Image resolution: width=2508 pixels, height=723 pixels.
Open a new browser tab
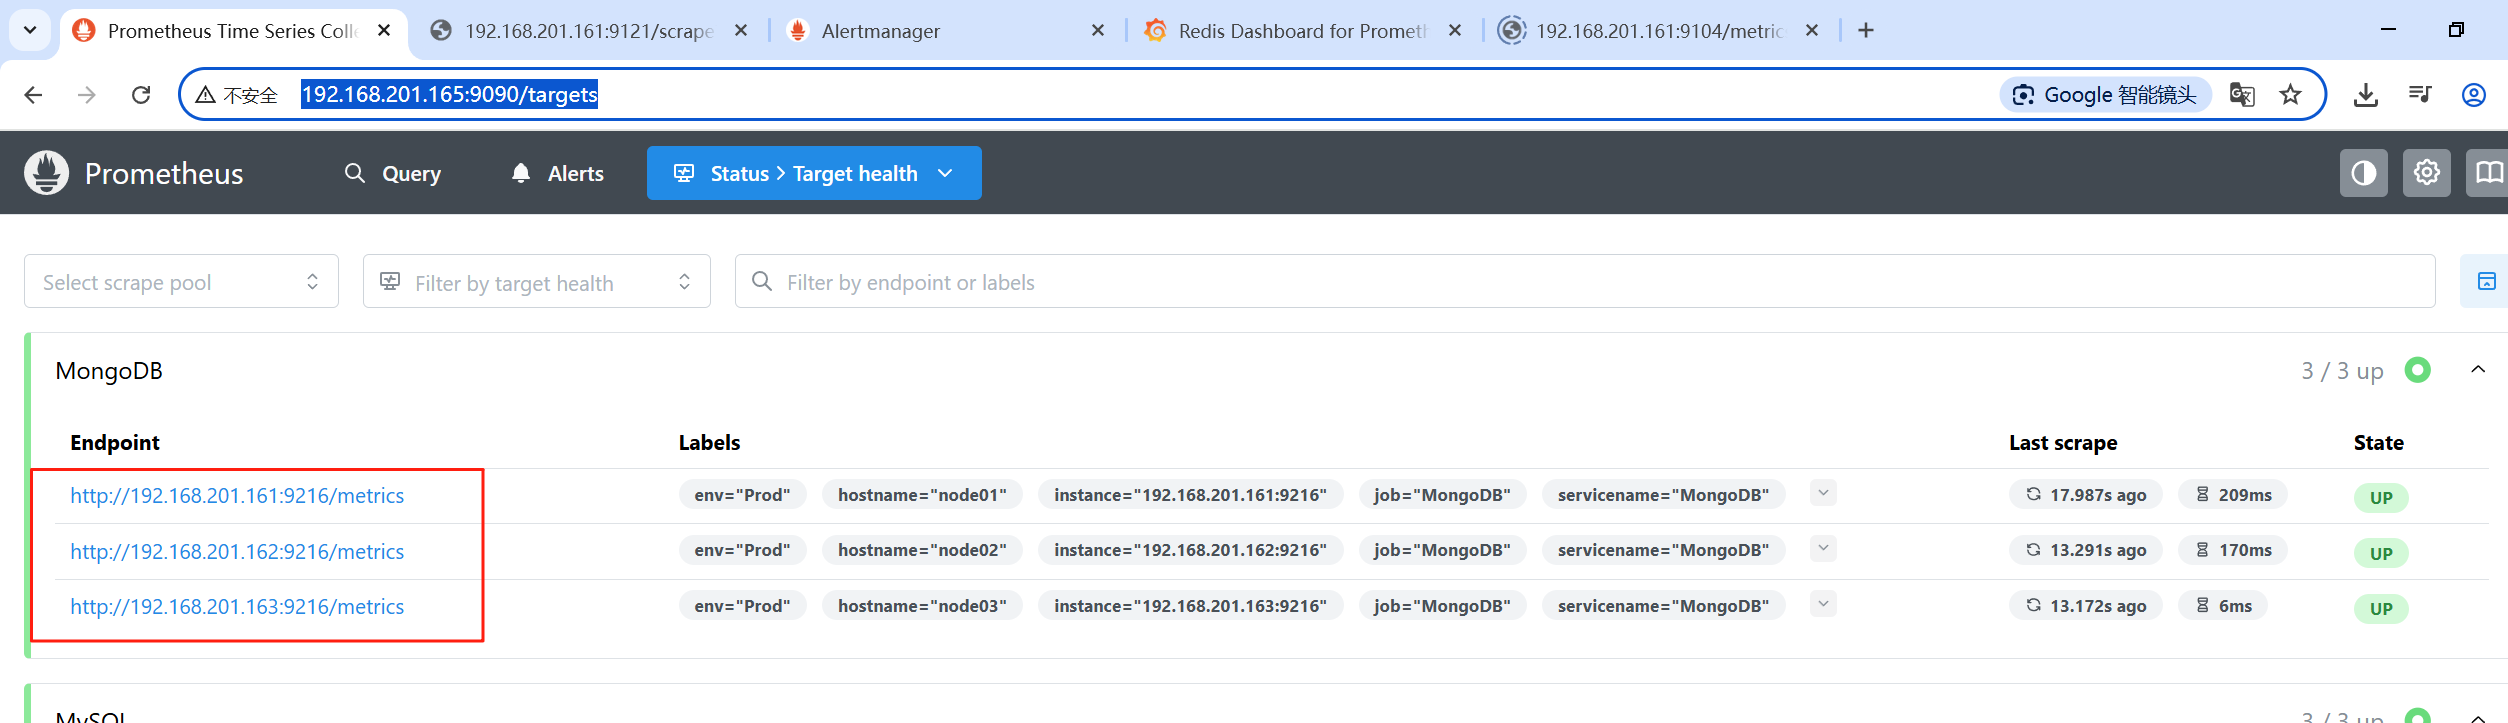1866,31
